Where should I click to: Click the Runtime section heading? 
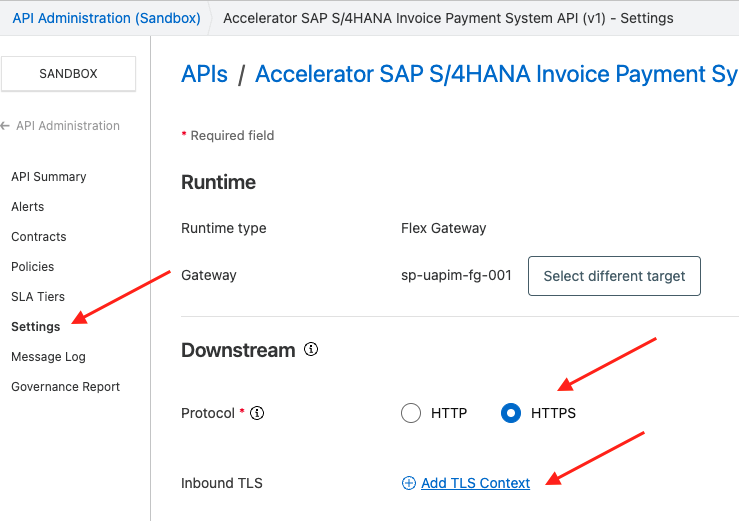tap(218, 182)
